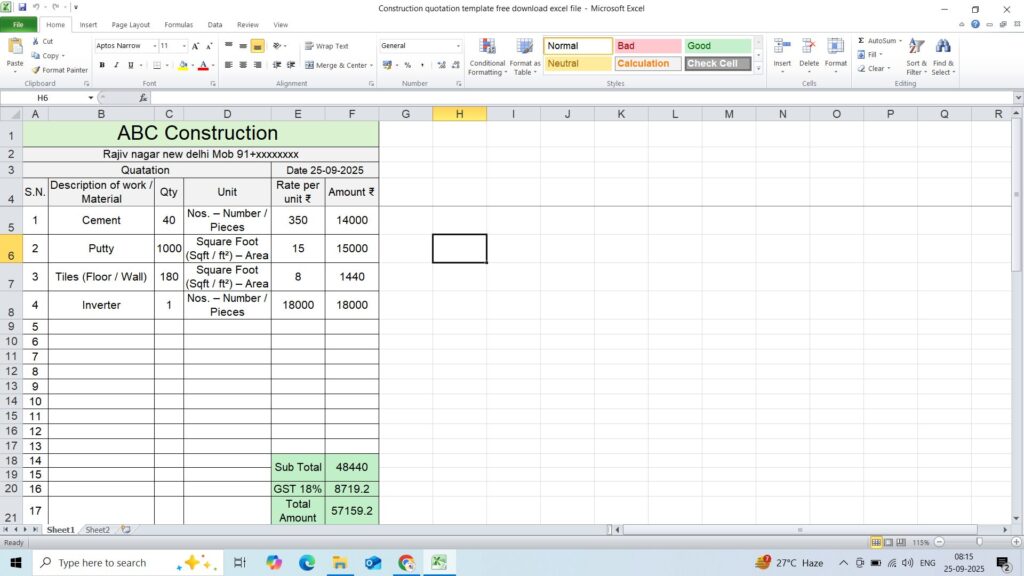The height and width of the screenshot is (576, 1024).
Task: Toggle Wrap Text on selected cell
Action: 326,46
